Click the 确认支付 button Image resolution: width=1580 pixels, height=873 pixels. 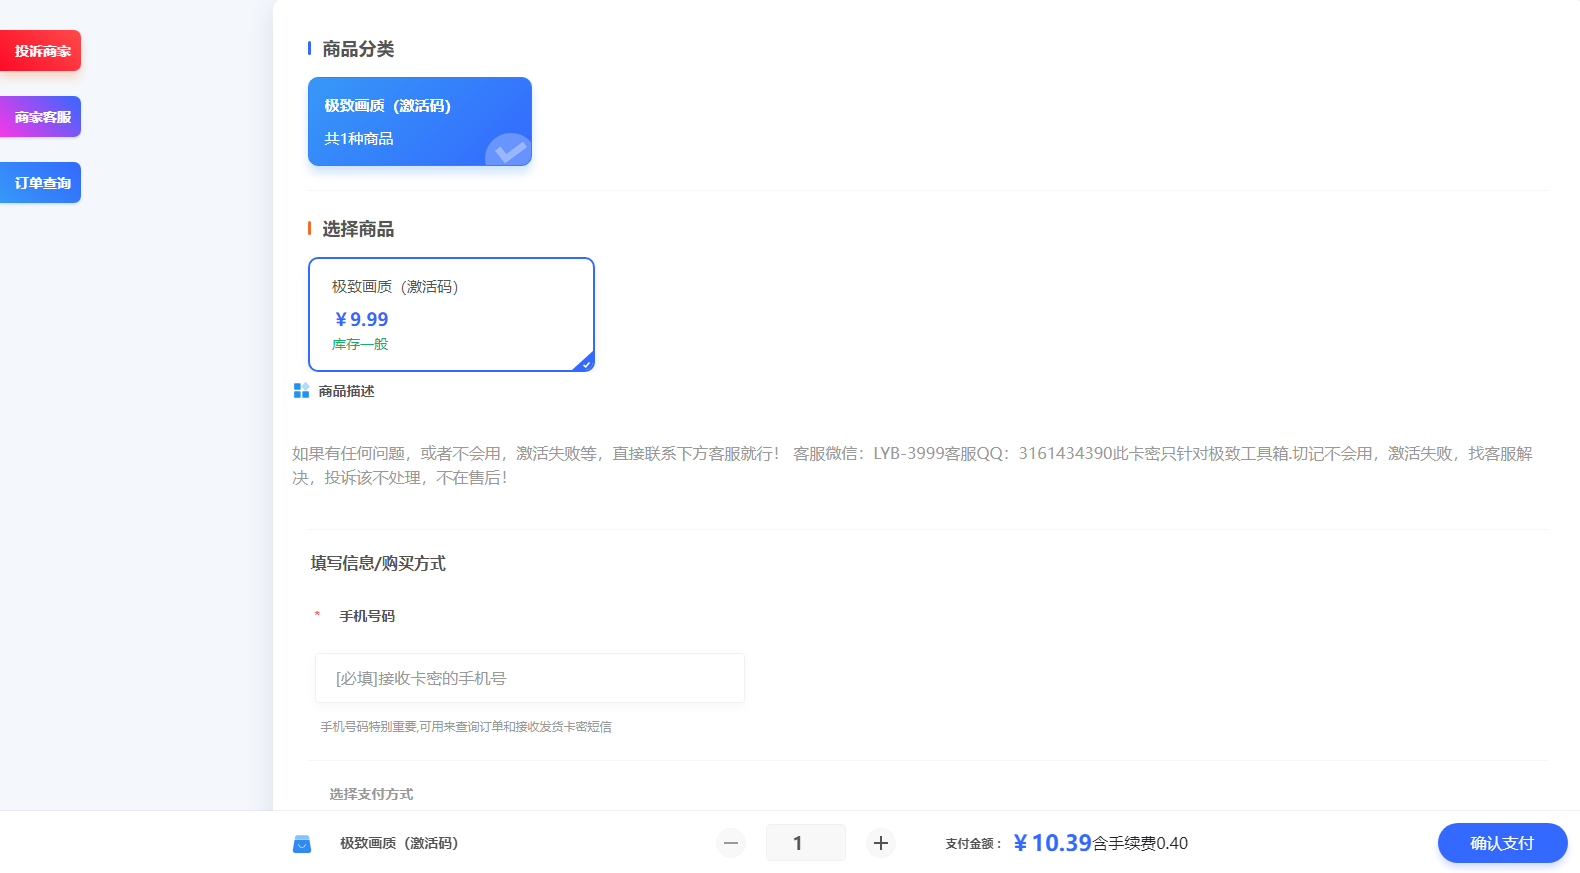(x=1502, y=843)
